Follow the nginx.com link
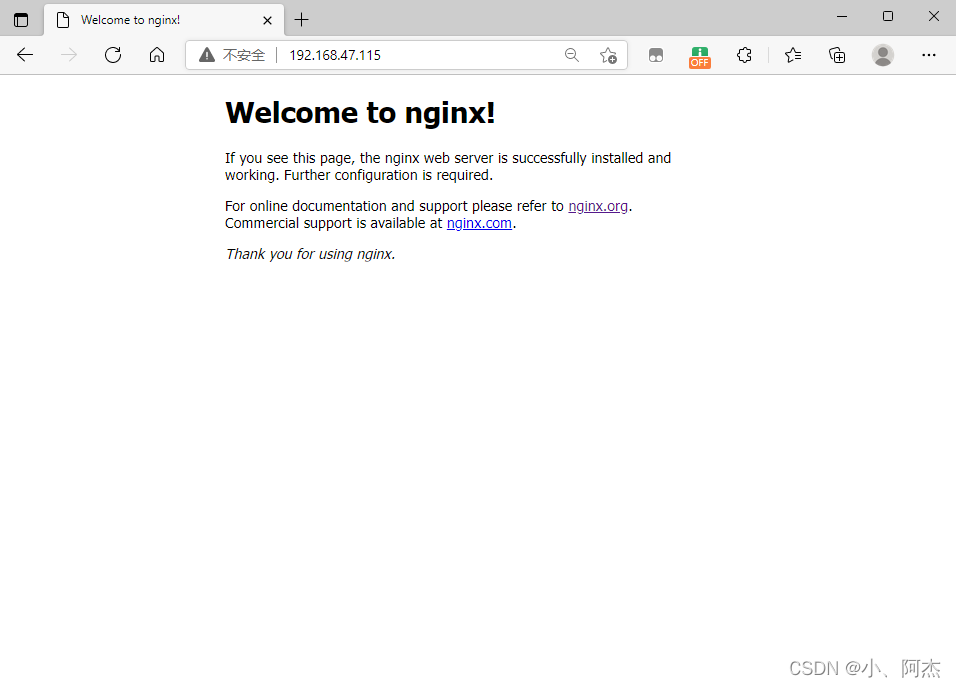 479,223
